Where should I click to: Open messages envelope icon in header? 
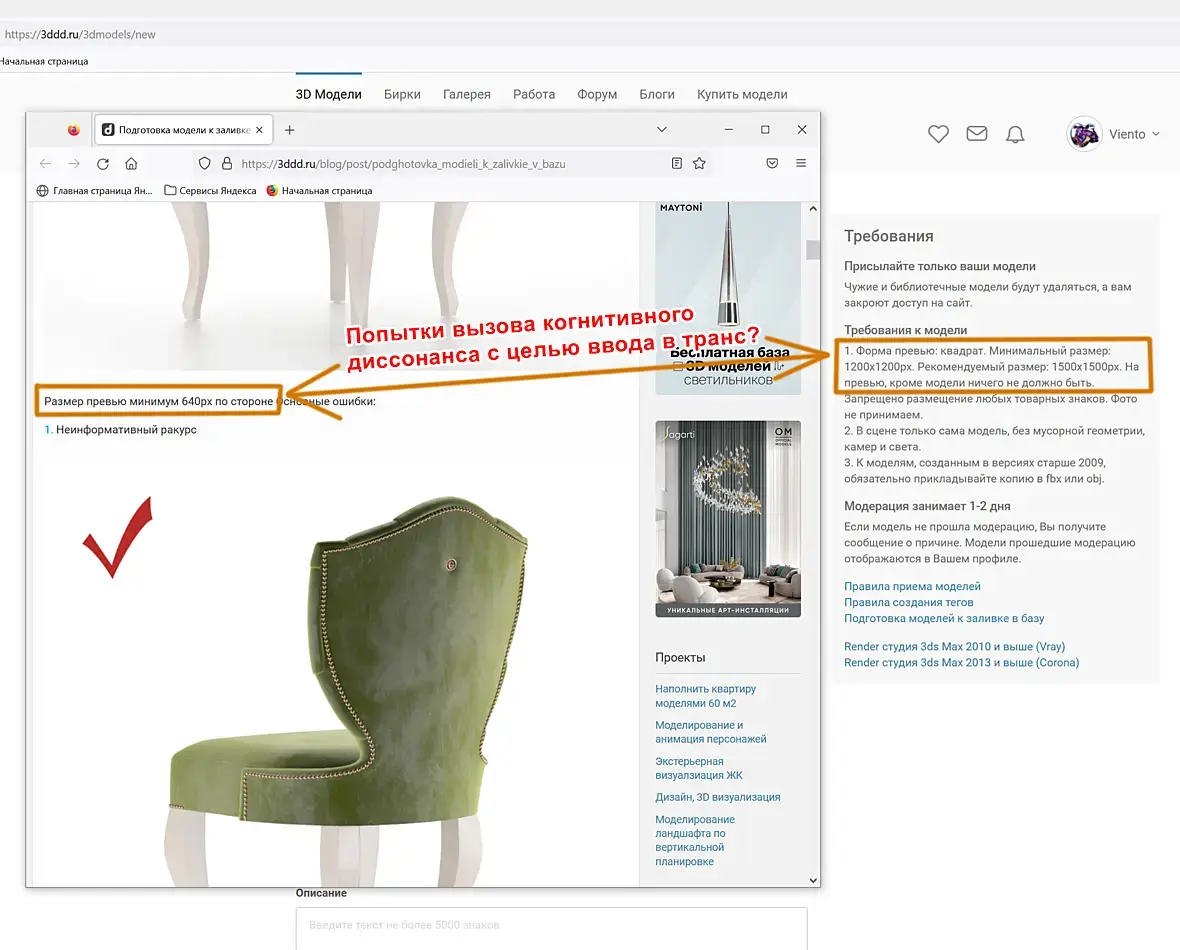(x=977, y=134)
